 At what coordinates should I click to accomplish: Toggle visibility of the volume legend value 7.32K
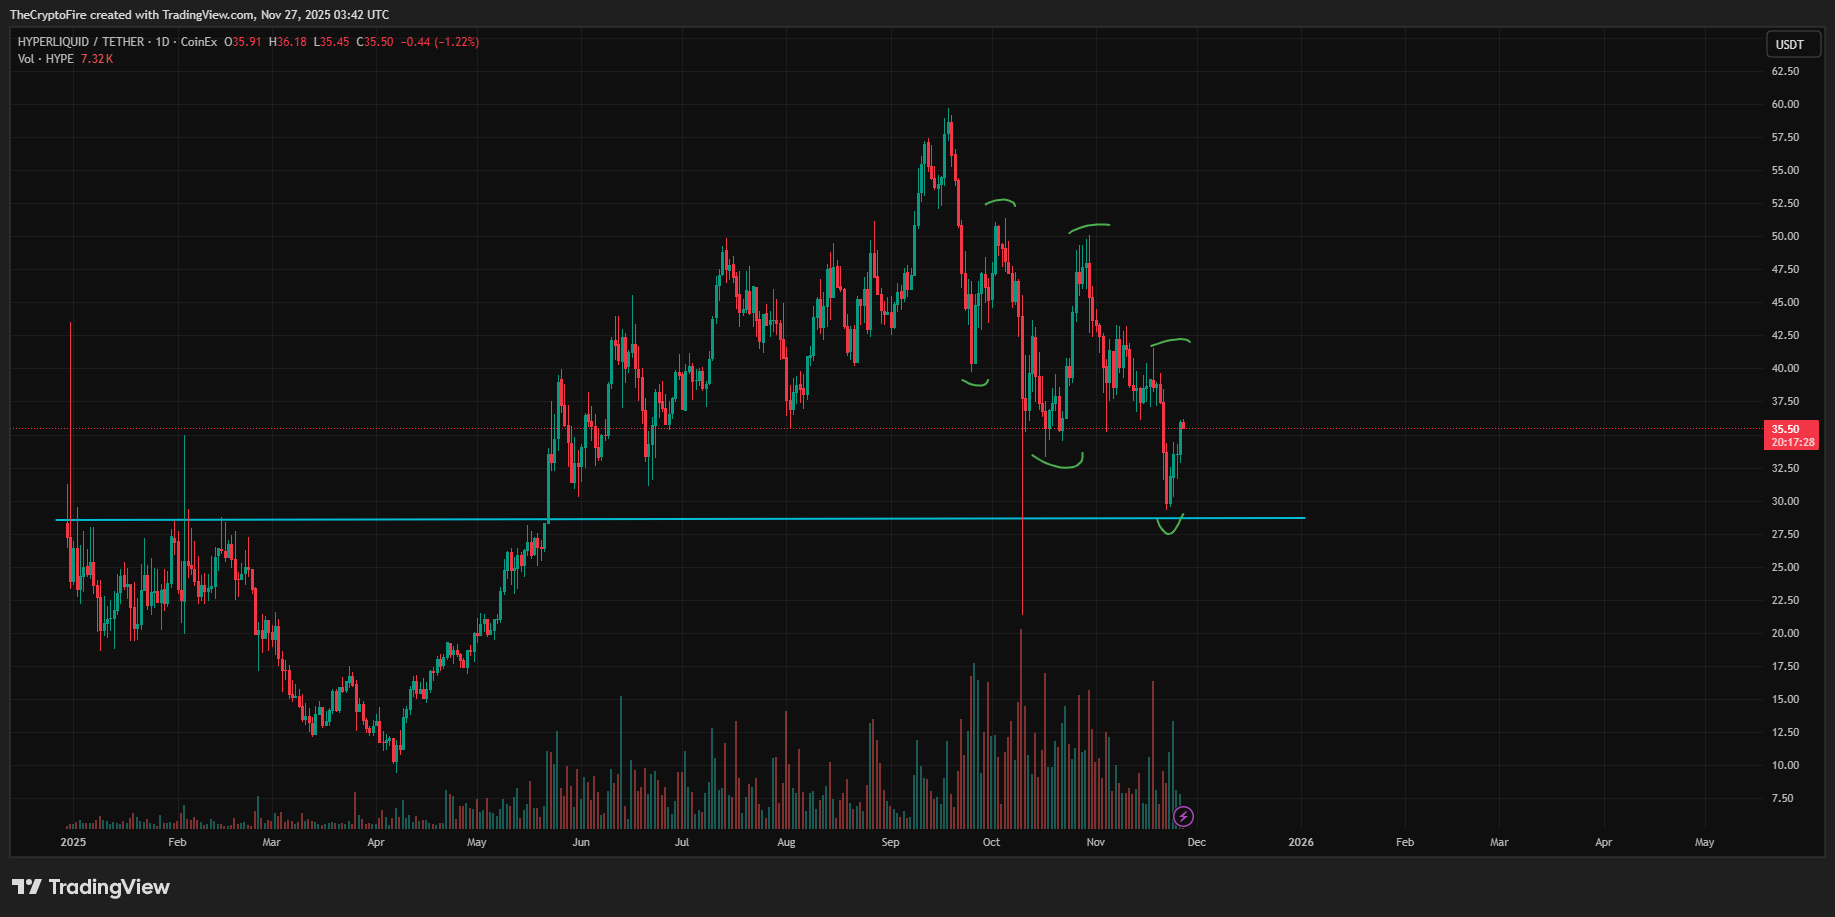tap(97, 58)
